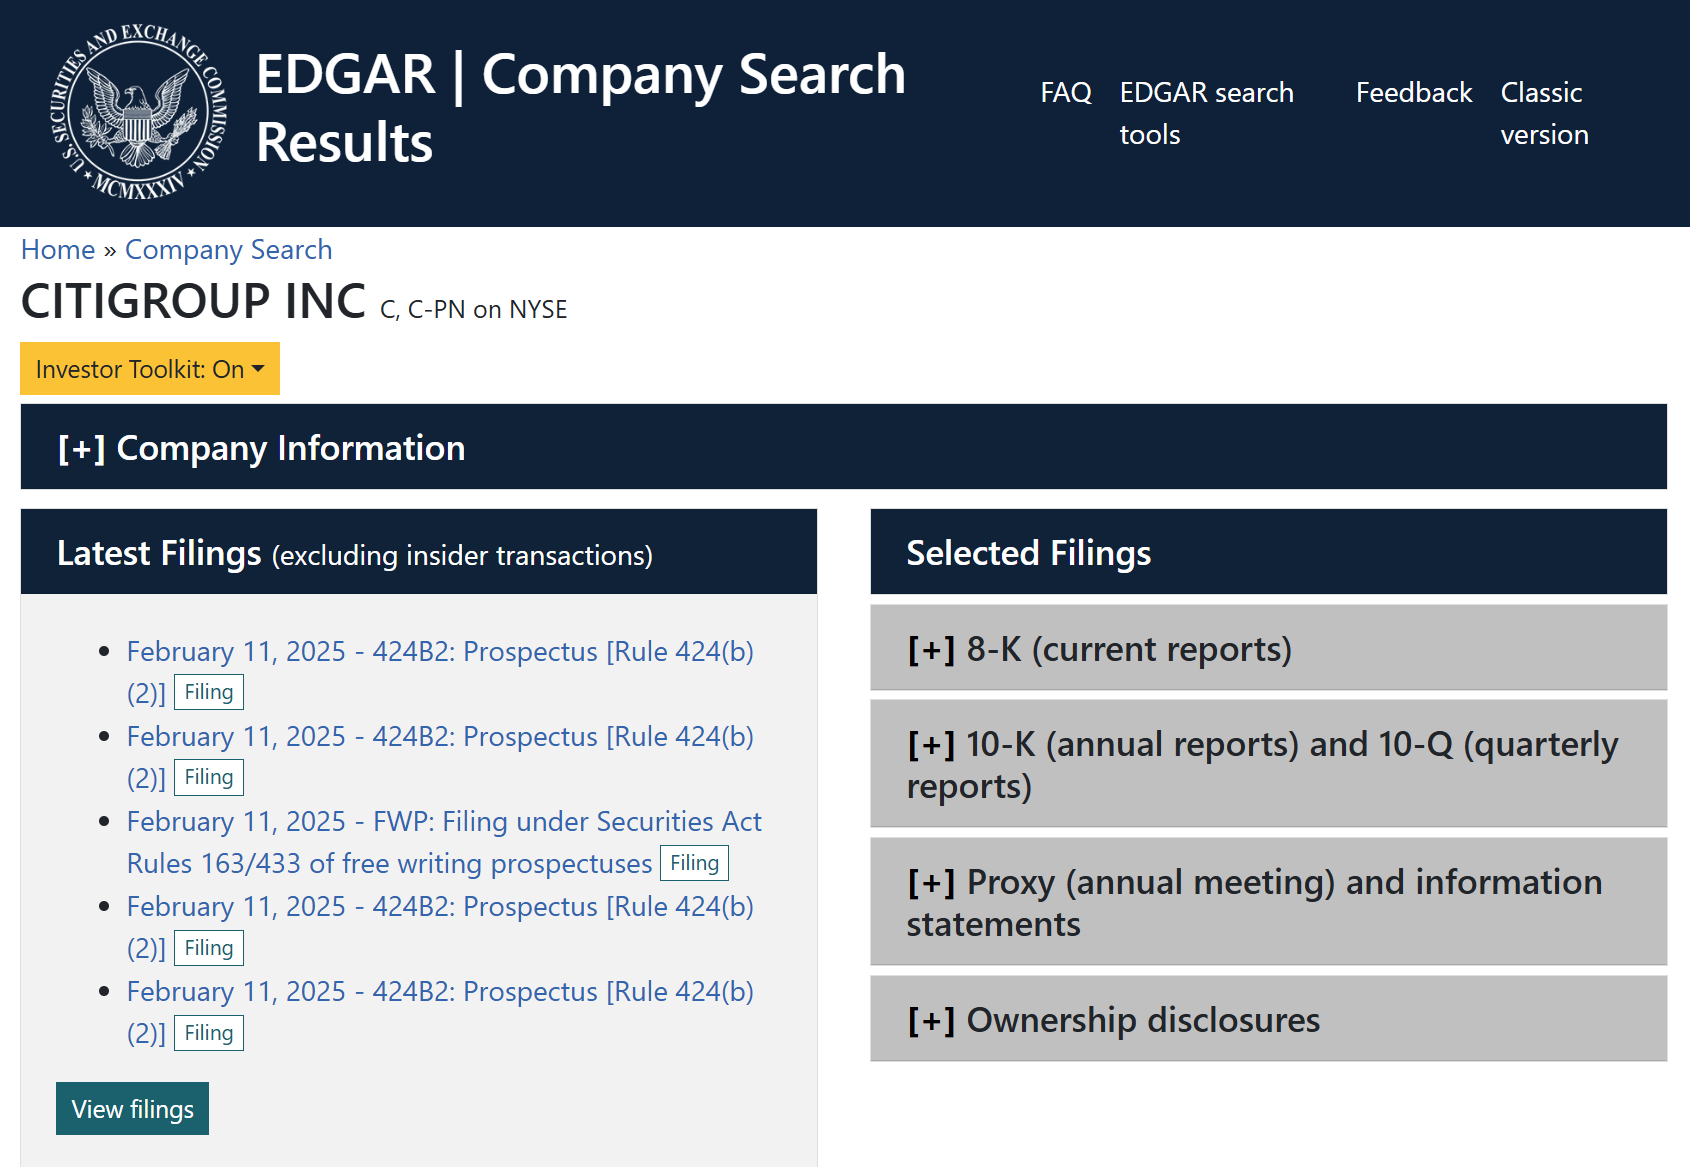Click Filing button beside FWP entry

(x=694, y=863)
